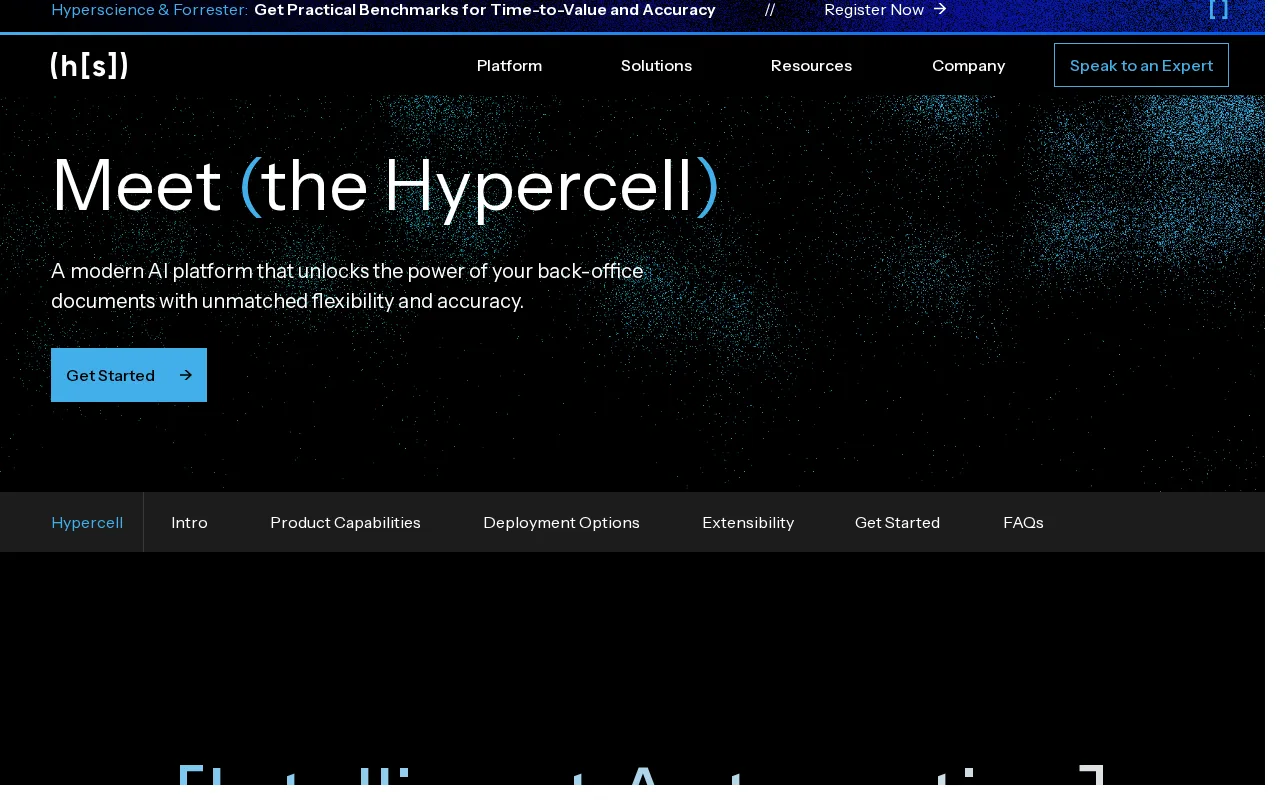Click the Speak to an Expert button
The height and width of the screenshot is (800, 1280).
click(x=1141, y=65)
